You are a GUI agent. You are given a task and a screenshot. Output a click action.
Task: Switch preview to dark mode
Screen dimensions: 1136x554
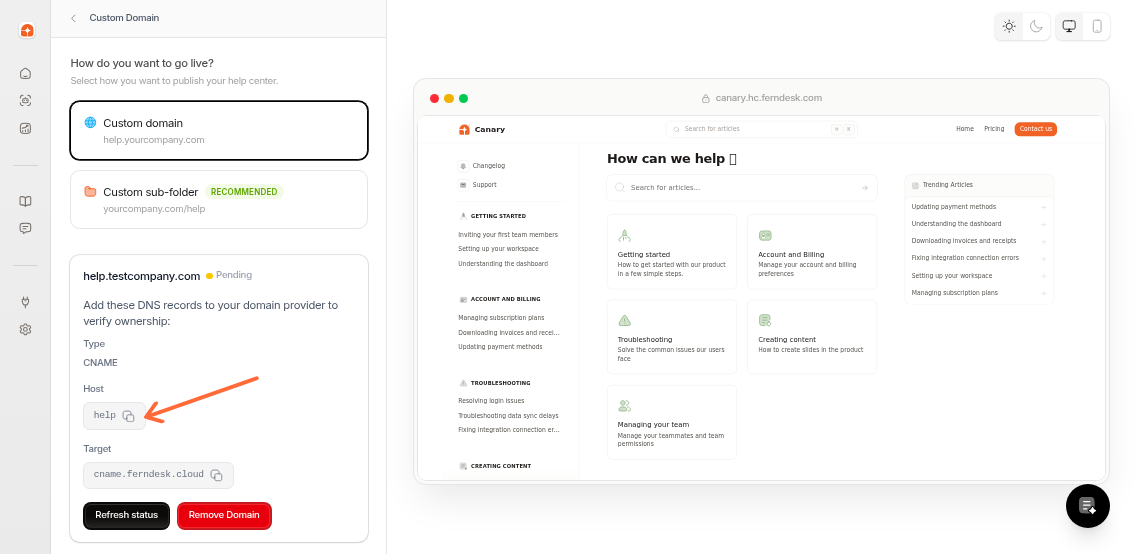click(1037, 26)
